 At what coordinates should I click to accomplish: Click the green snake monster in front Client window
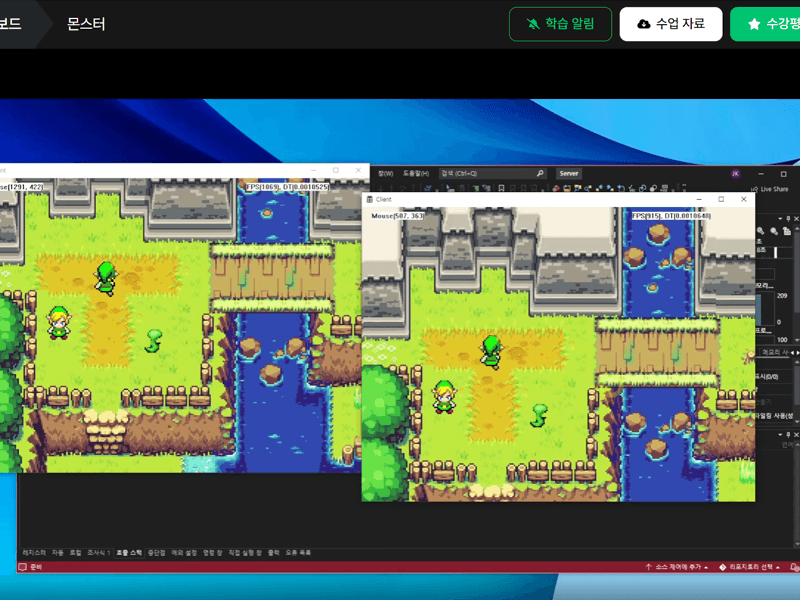pyautogui.click(x=539, y=415)
